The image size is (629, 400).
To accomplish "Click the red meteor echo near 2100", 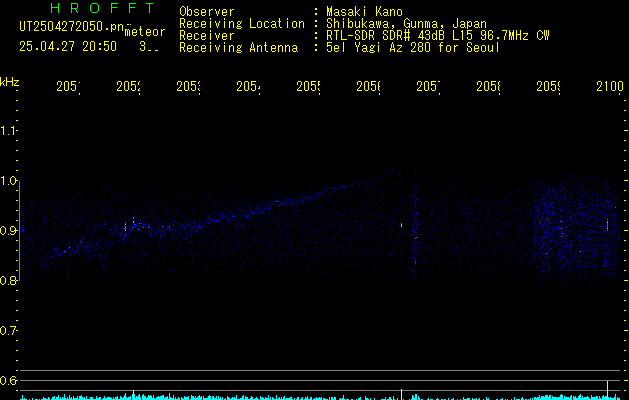I will (x=607, y=226).
